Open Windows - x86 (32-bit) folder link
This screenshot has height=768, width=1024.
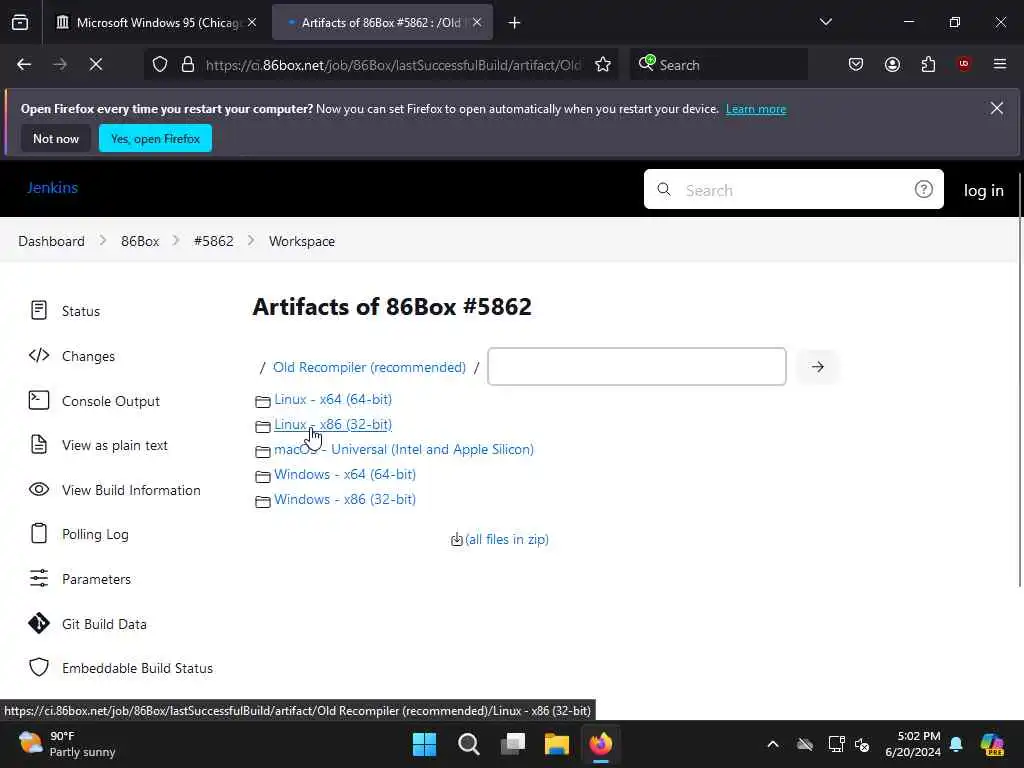345,499
